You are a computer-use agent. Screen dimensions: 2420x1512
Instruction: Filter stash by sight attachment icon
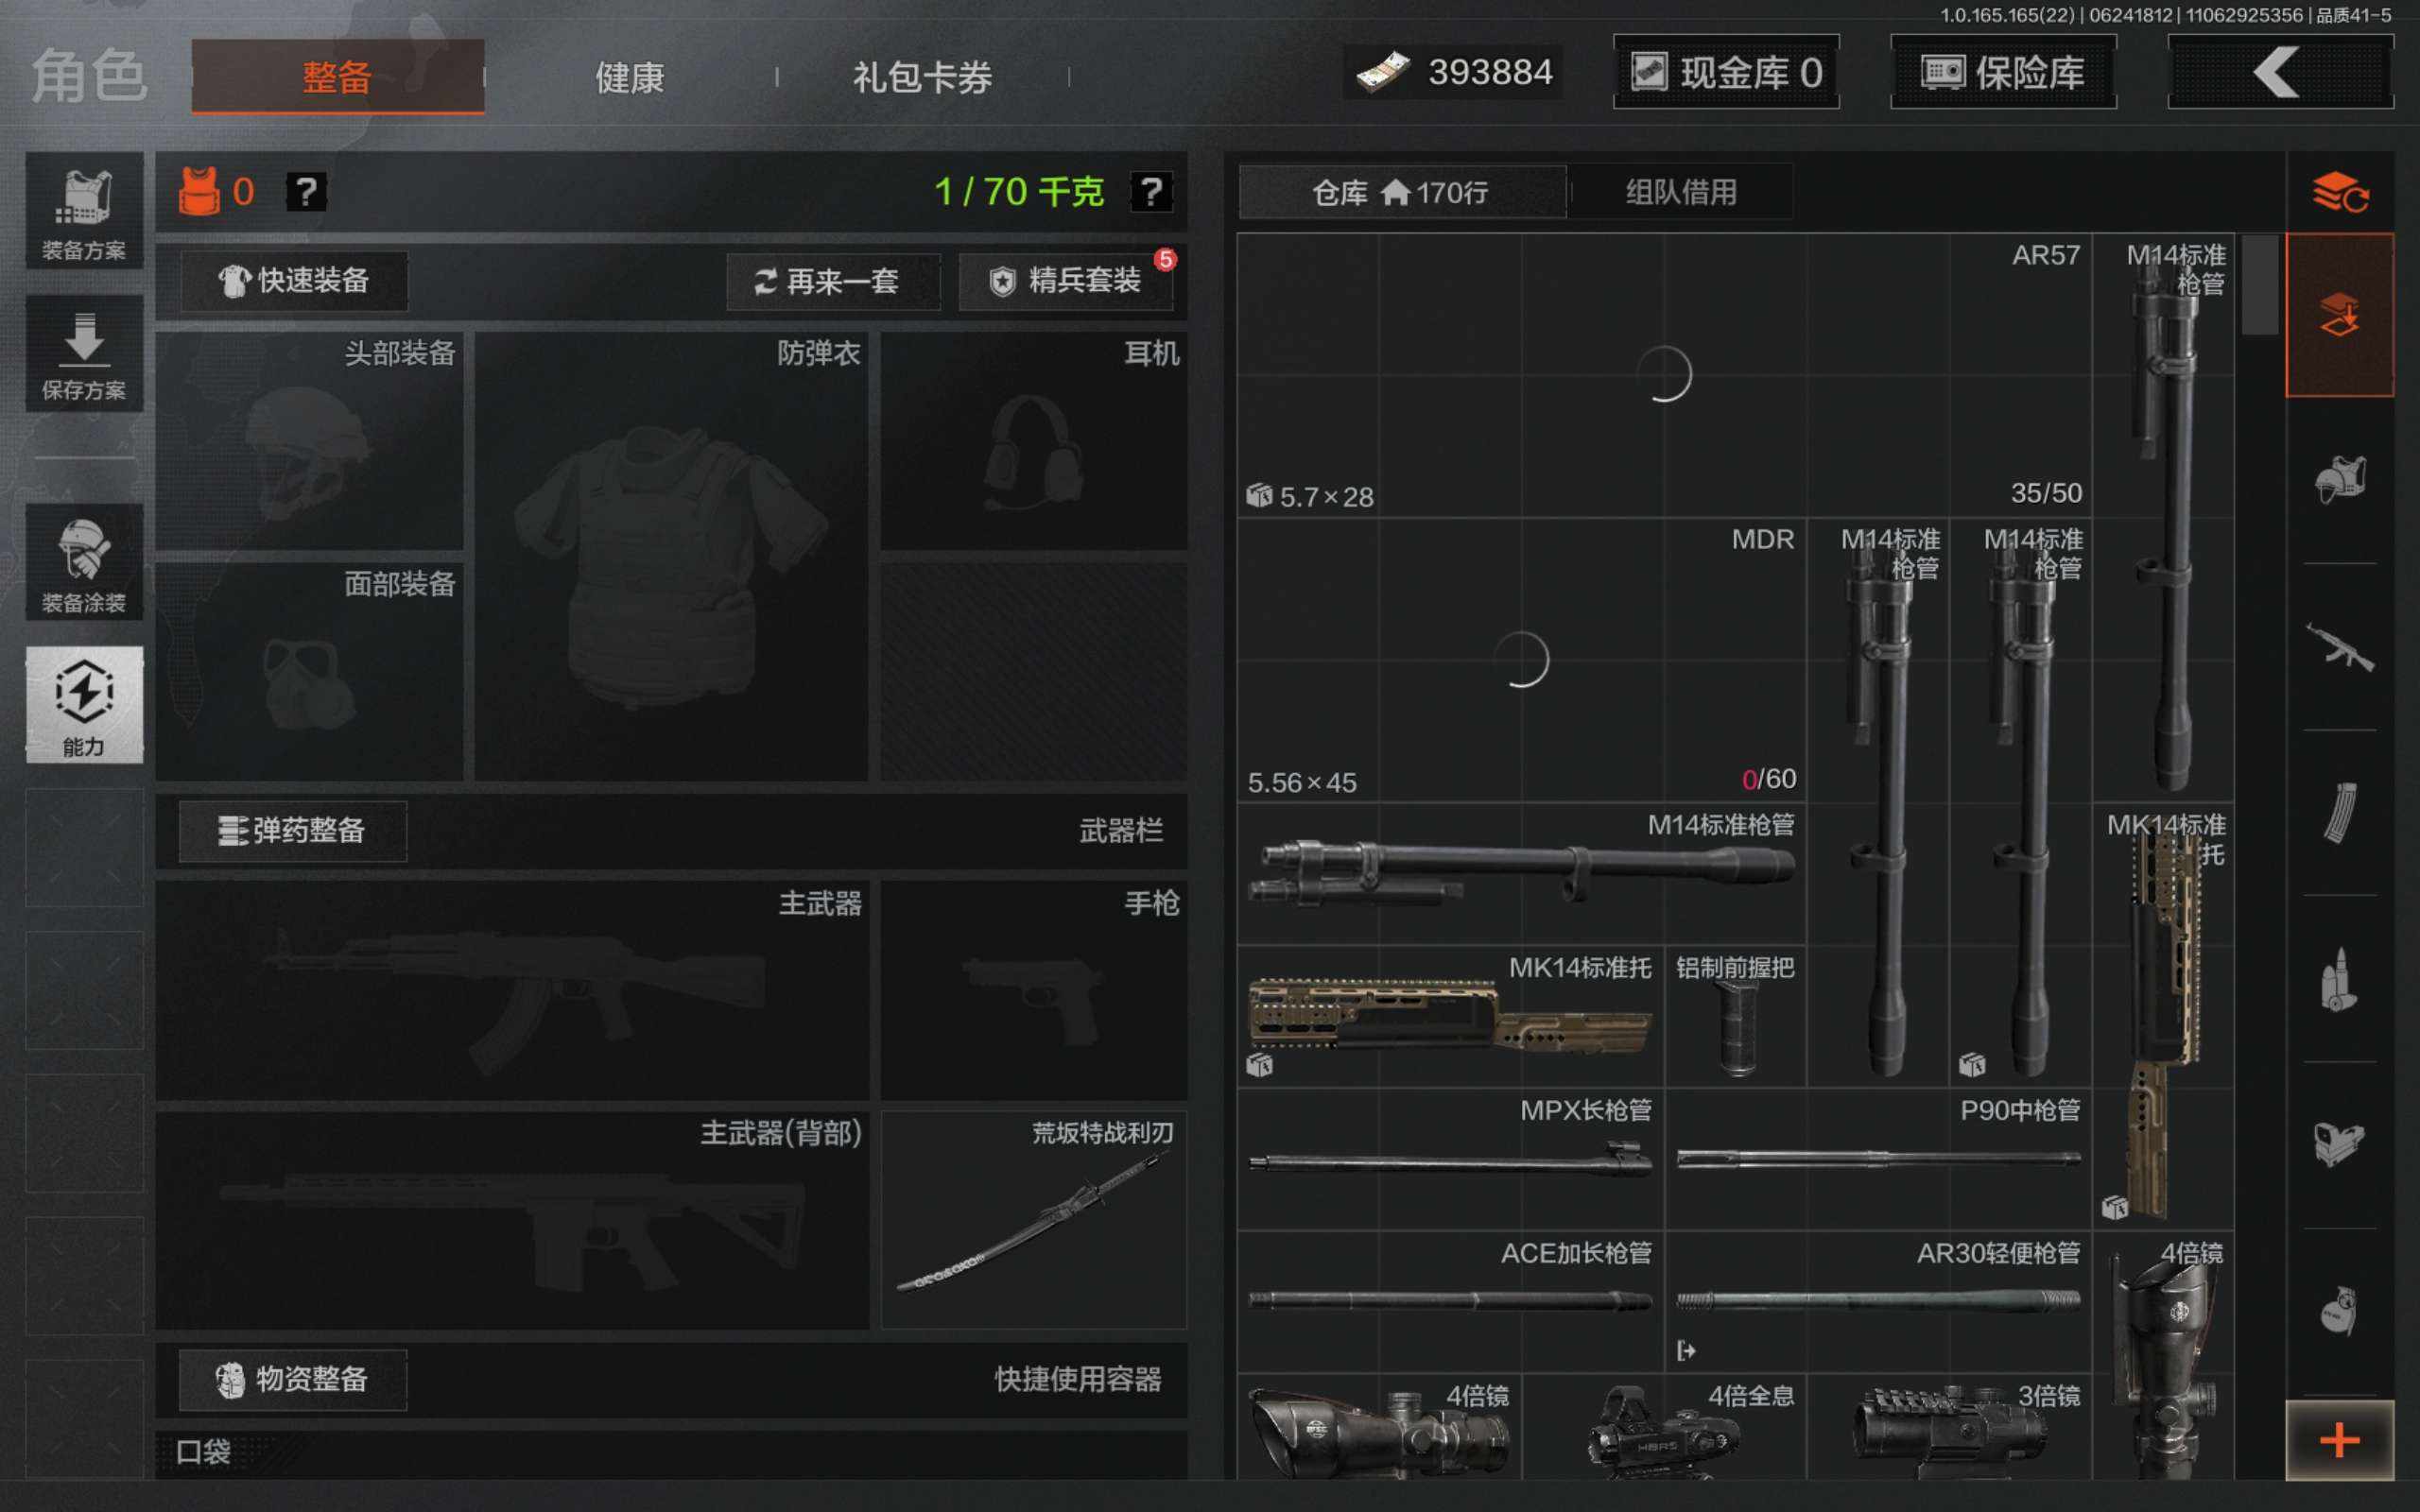pos(2340,1143)
